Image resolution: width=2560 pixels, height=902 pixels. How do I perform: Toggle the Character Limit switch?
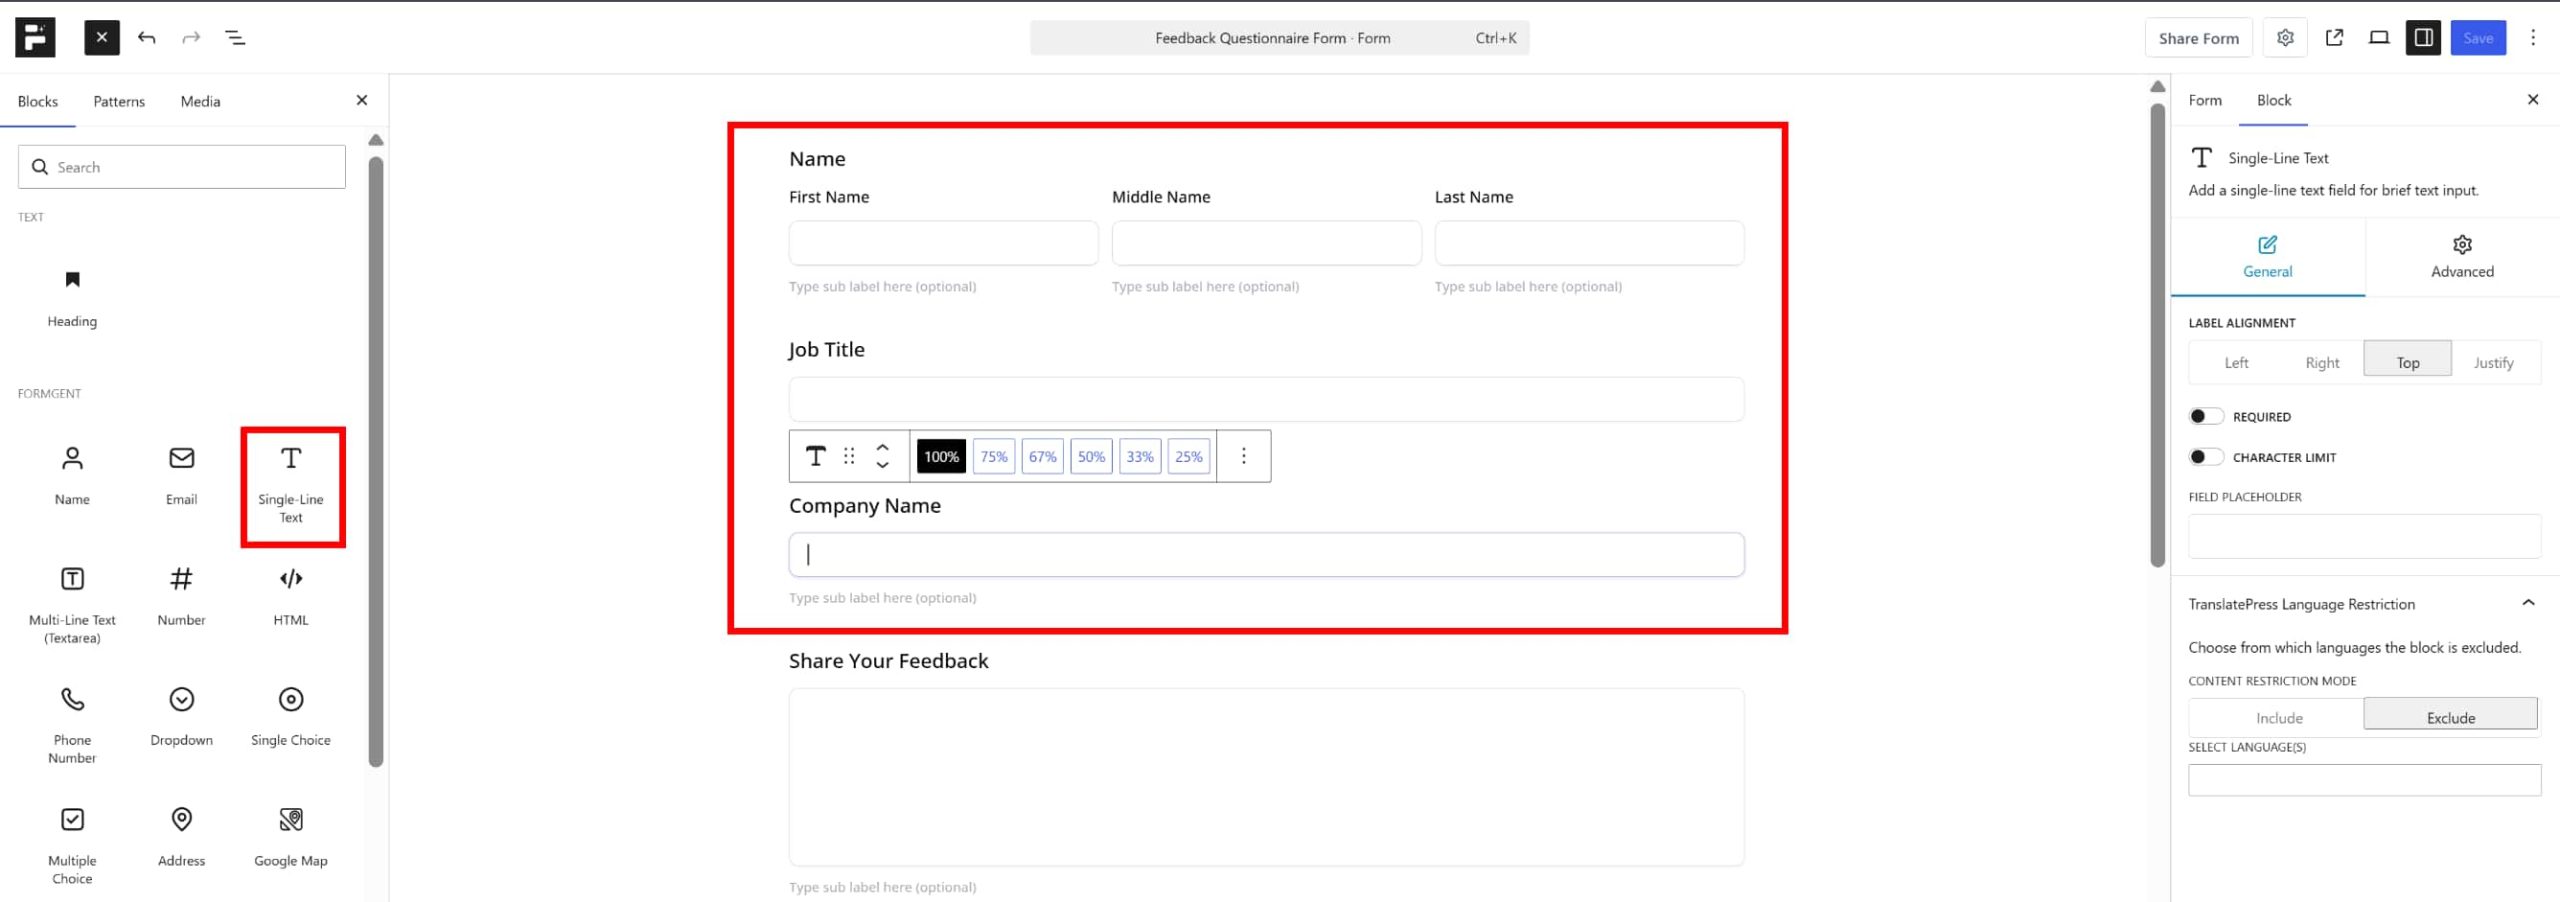pyautogui.click(x=2205, y=457)
